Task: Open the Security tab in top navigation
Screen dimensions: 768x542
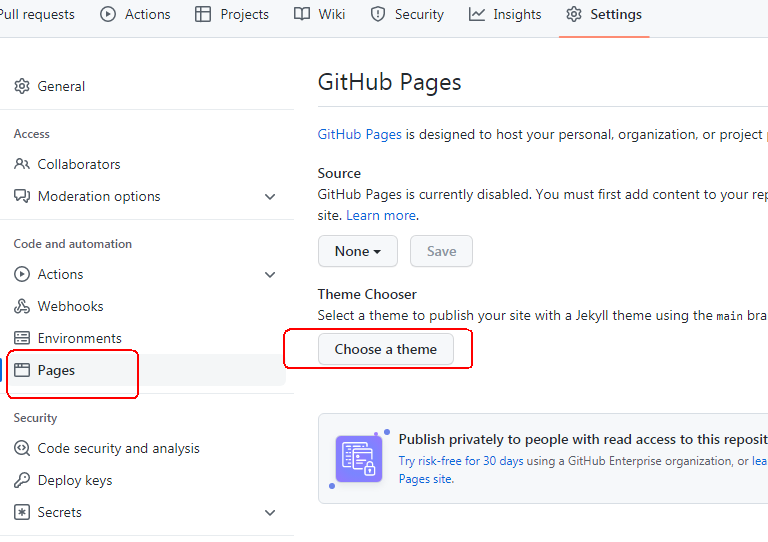Action: click(x=407, y=15)
